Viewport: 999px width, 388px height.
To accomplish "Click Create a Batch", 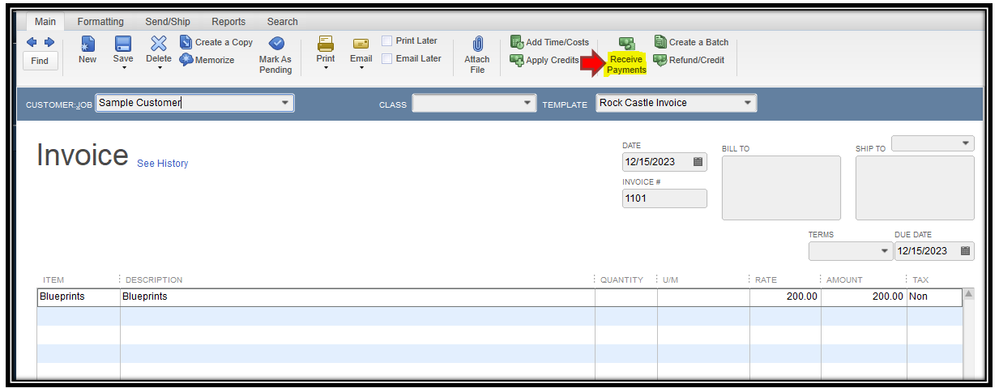I will pyautogui.click(x=691, y=42).
